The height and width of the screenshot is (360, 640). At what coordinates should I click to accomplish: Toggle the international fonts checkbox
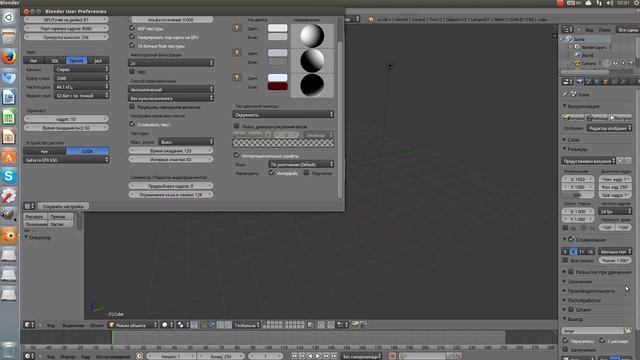[236, 155]
